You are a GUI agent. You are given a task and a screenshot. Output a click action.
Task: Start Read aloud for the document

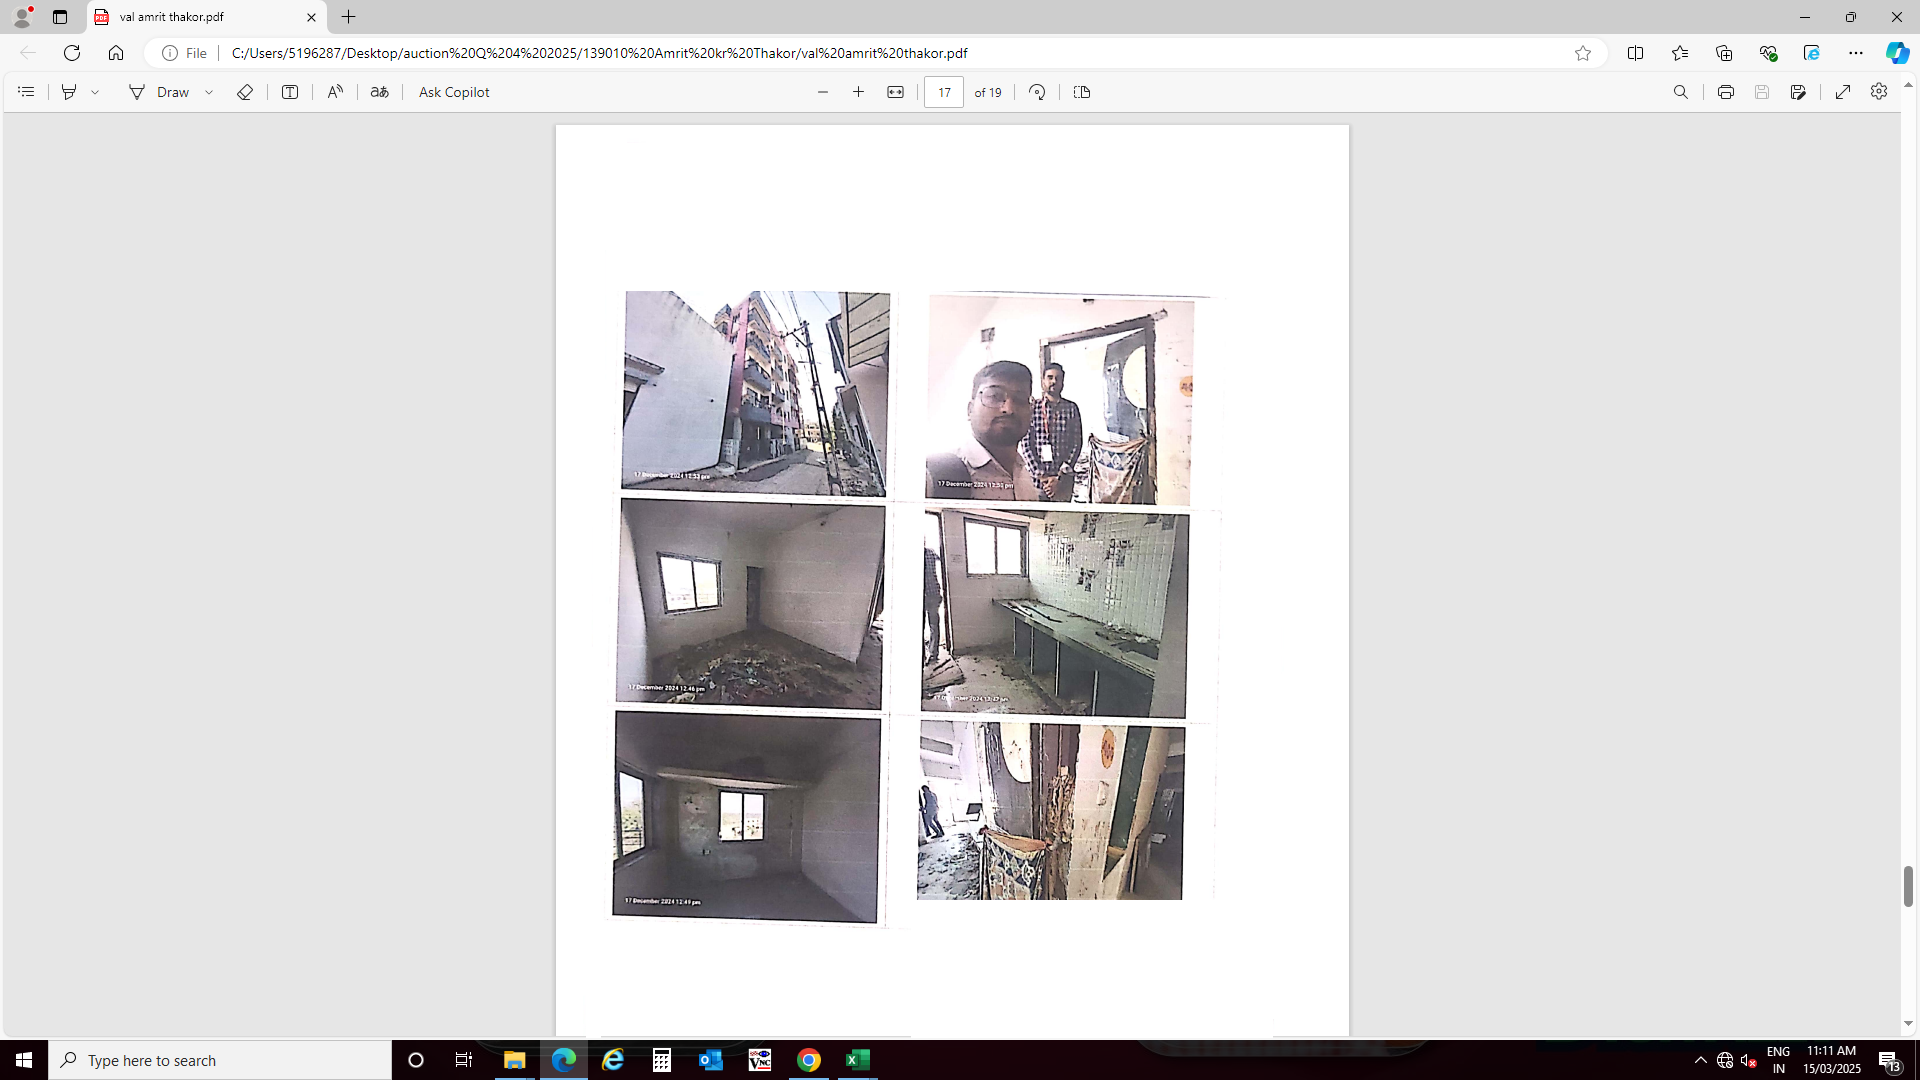335,92
